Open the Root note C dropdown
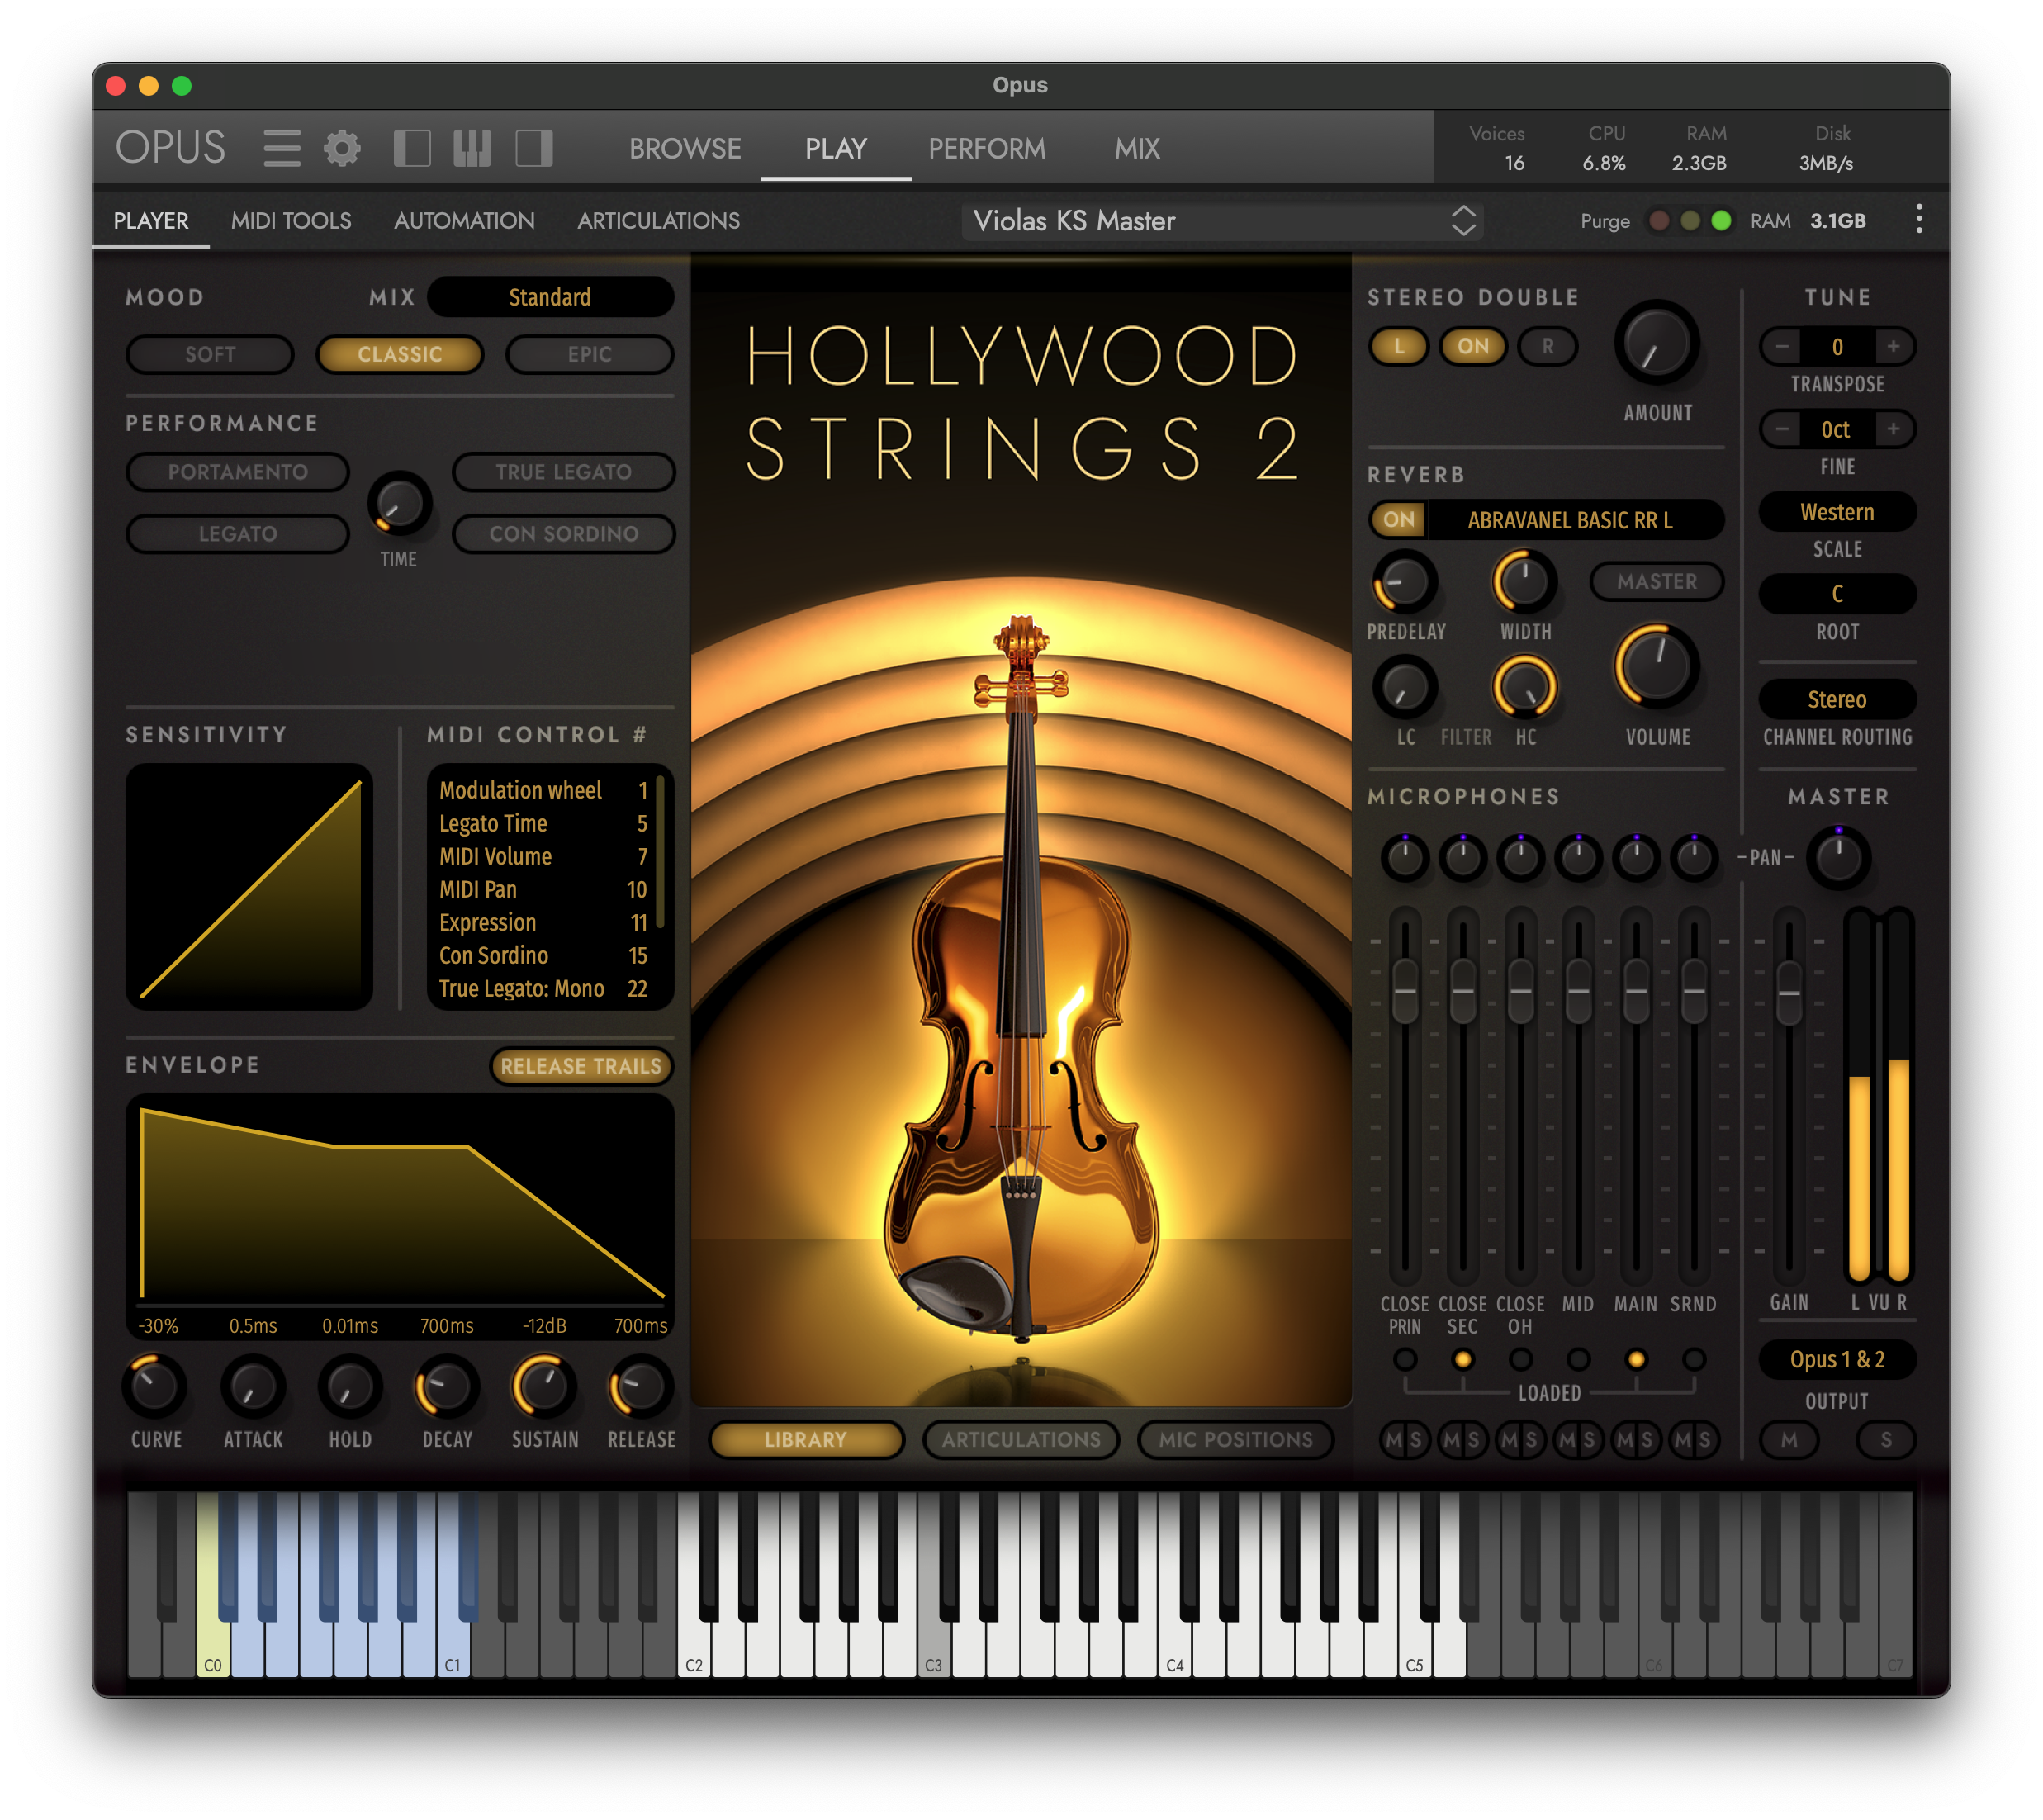2043x1820 pixels. click(1837, 594)
